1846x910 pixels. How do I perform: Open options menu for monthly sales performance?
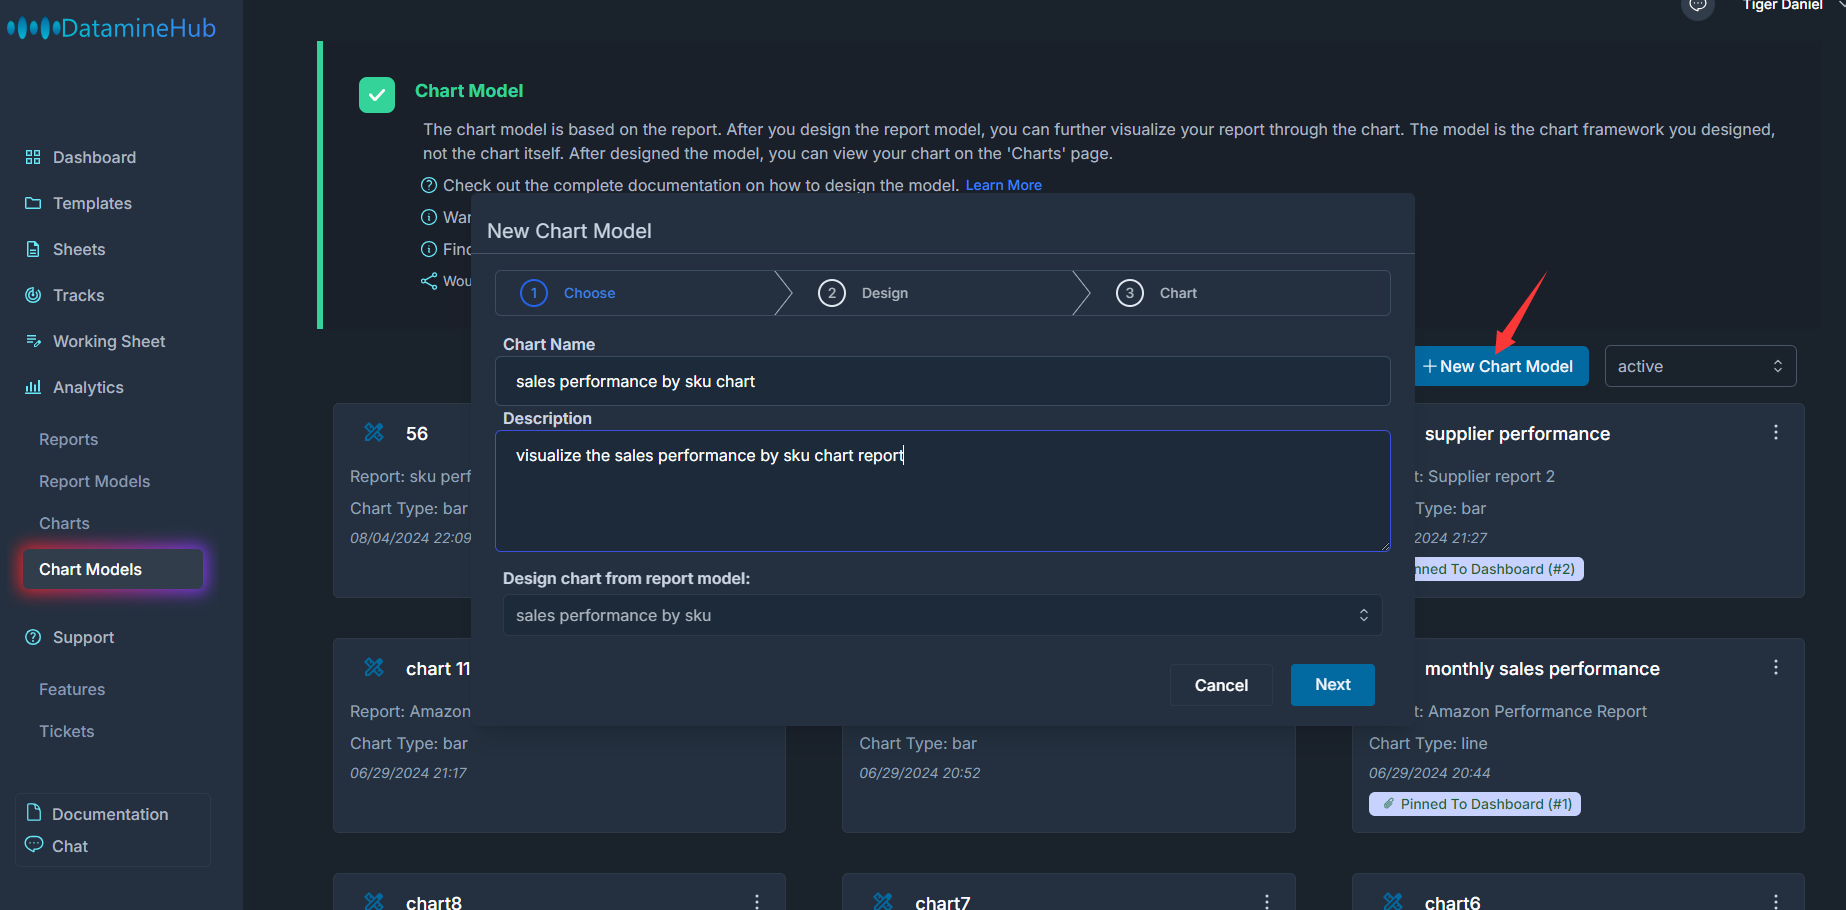click(1776, 667)
